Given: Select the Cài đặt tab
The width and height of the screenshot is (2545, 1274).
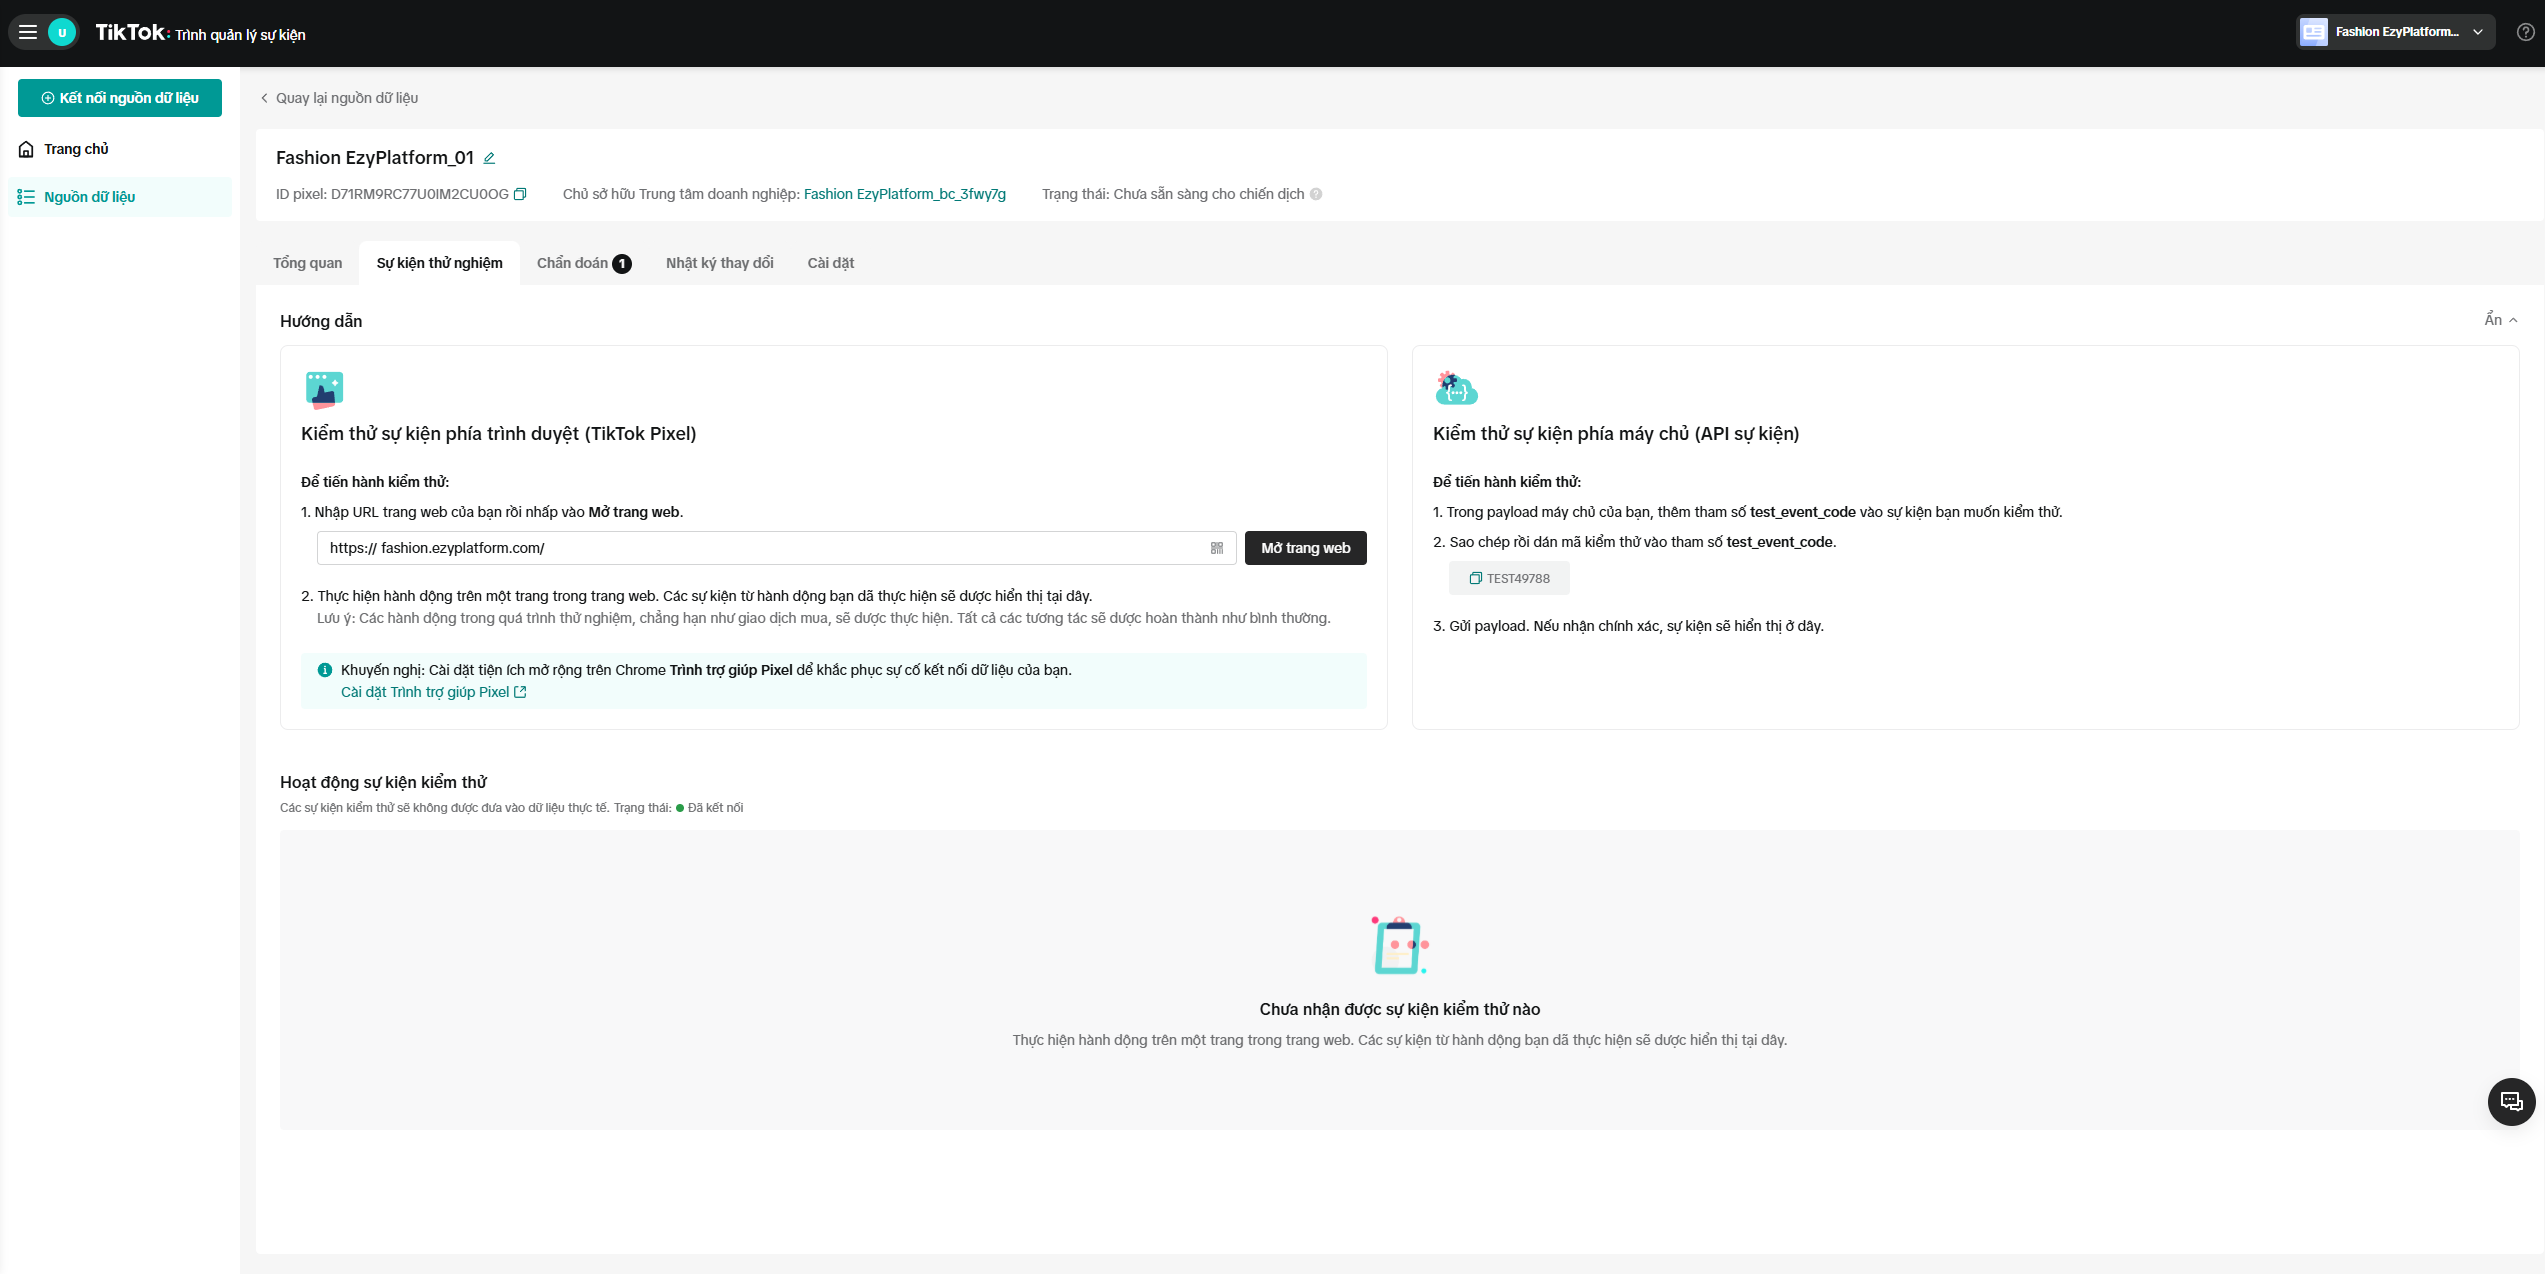Looking at the screenshot, I should [830, 263].
